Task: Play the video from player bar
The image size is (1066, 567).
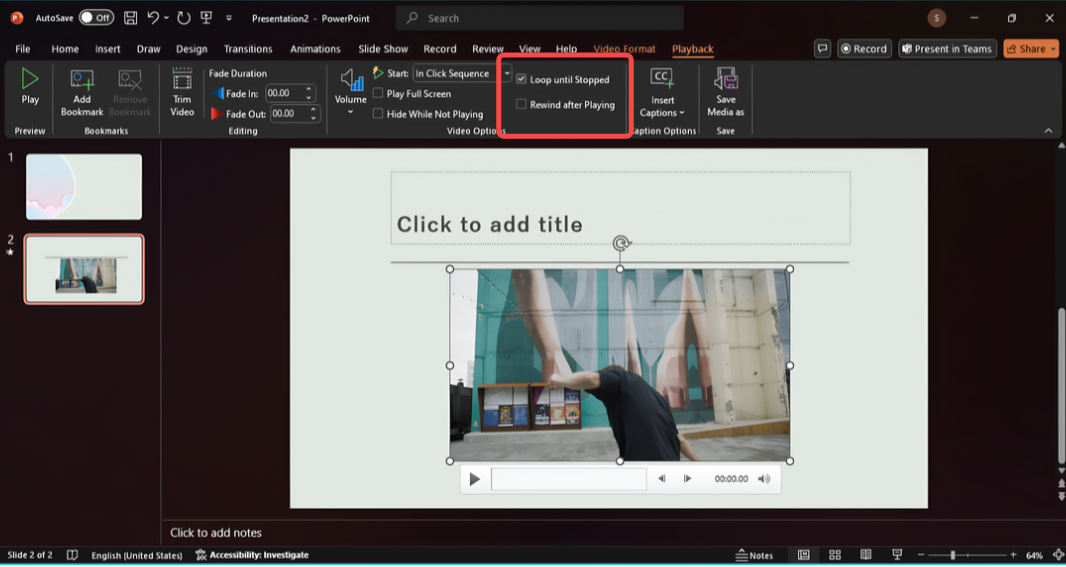Action: [x=475, y=479]
